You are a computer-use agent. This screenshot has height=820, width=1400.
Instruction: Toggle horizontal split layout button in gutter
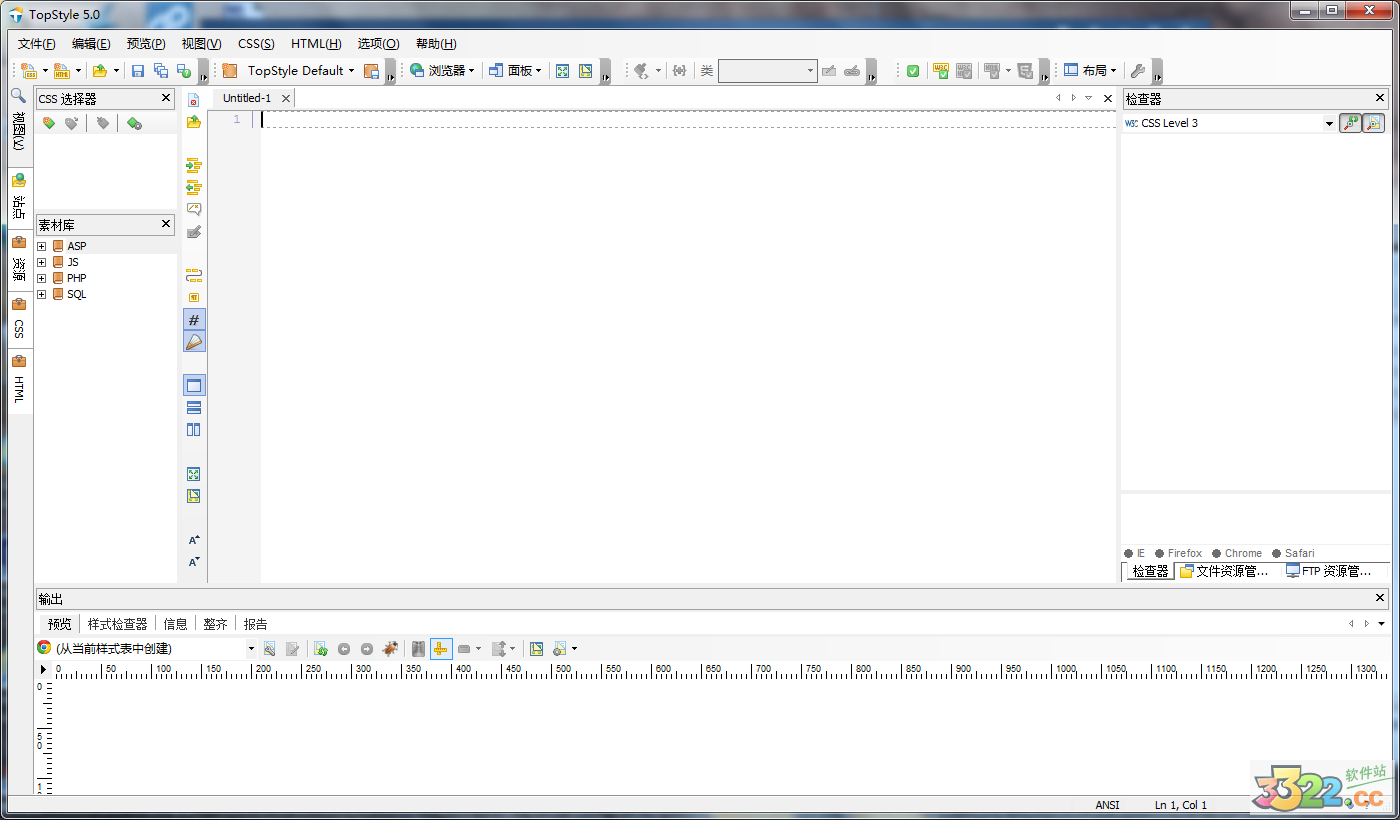(194, 408)
